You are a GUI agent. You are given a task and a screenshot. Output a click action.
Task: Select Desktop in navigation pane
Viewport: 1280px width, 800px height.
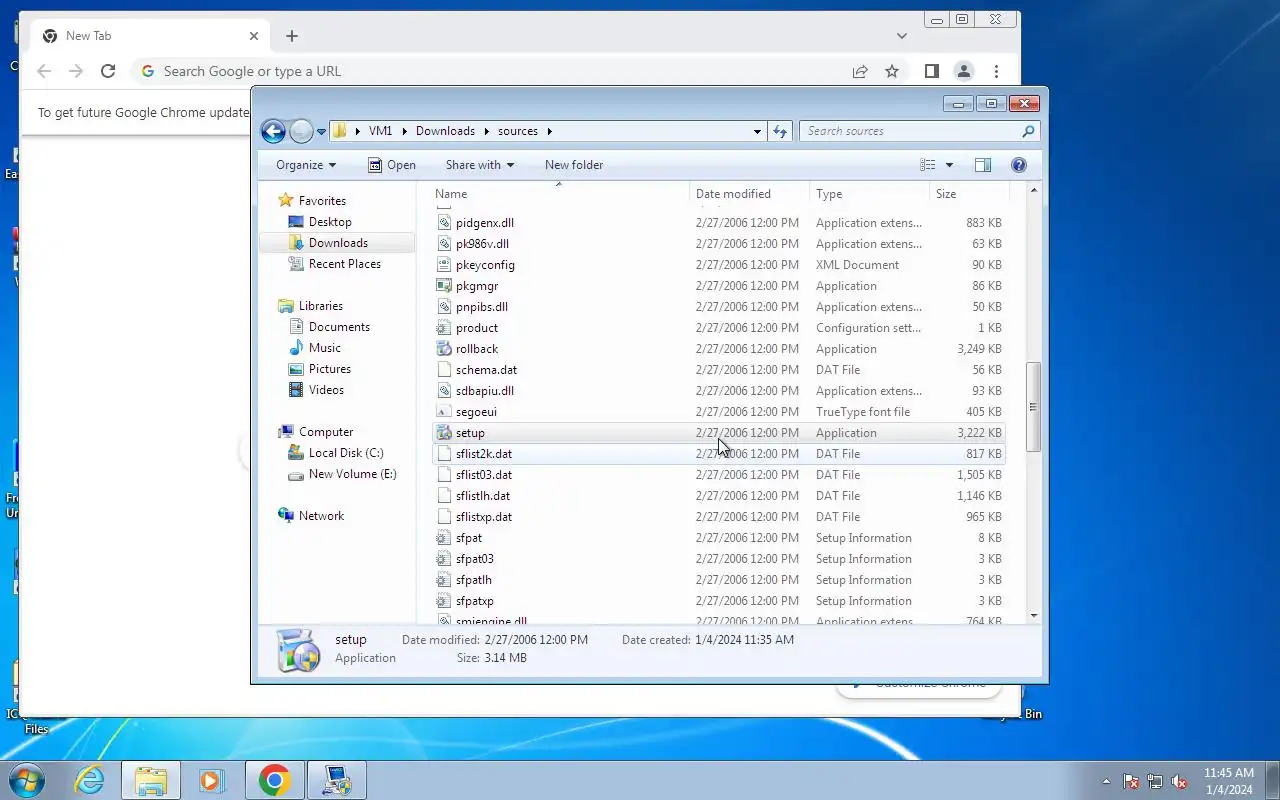(330, 222)
